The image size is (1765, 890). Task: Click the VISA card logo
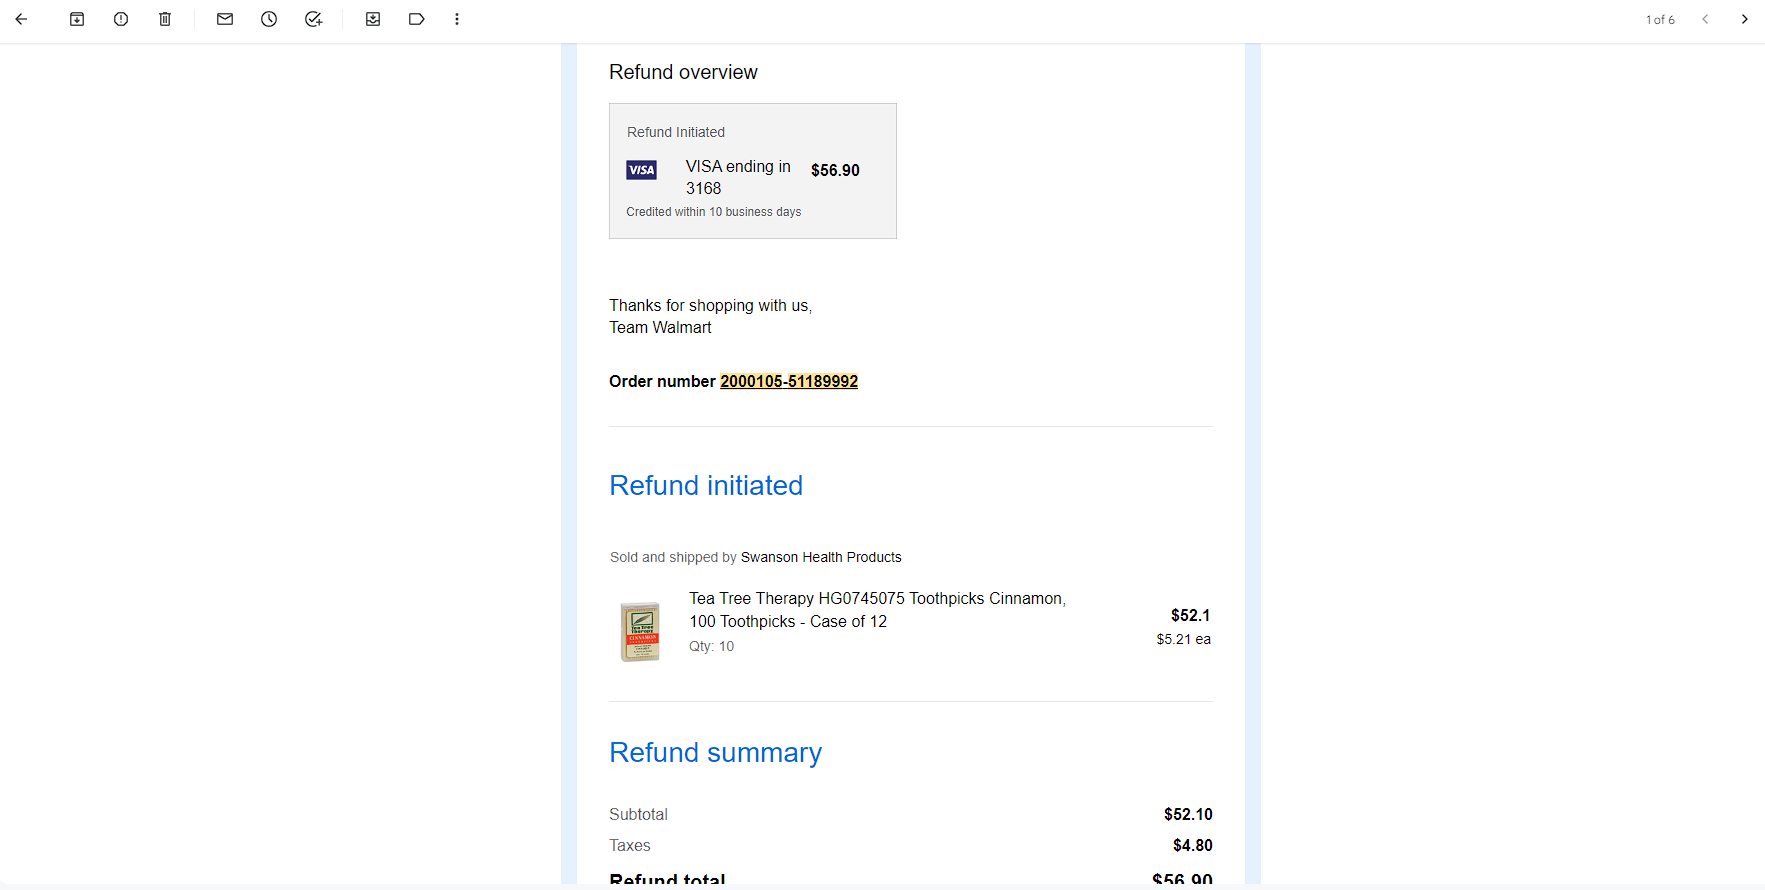click(641, 170)
